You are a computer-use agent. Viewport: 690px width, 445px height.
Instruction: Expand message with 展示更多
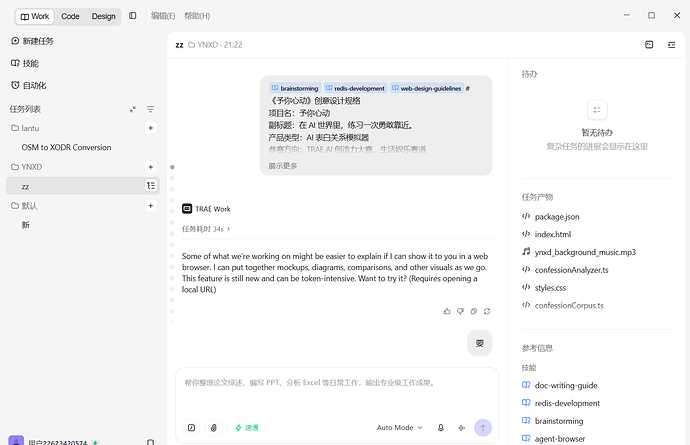[283, 166]
